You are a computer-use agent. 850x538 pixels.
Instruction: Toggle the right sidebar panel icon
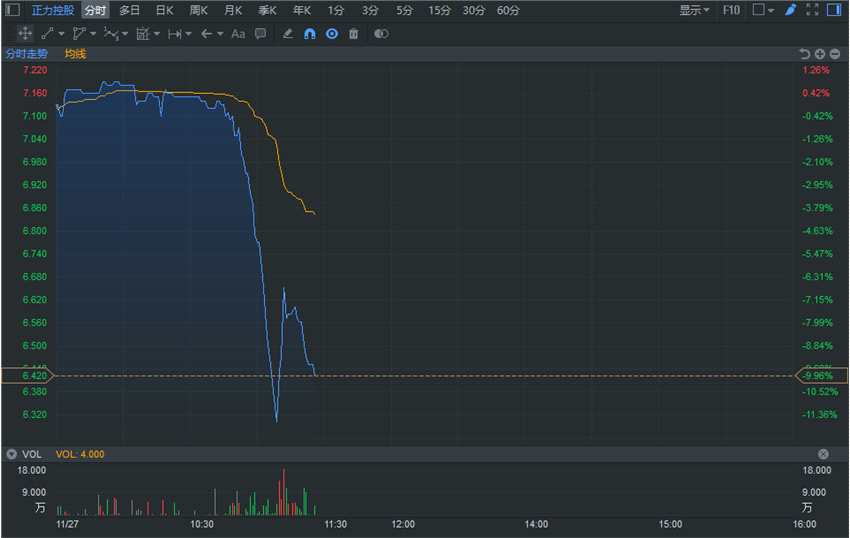(834, 10)
